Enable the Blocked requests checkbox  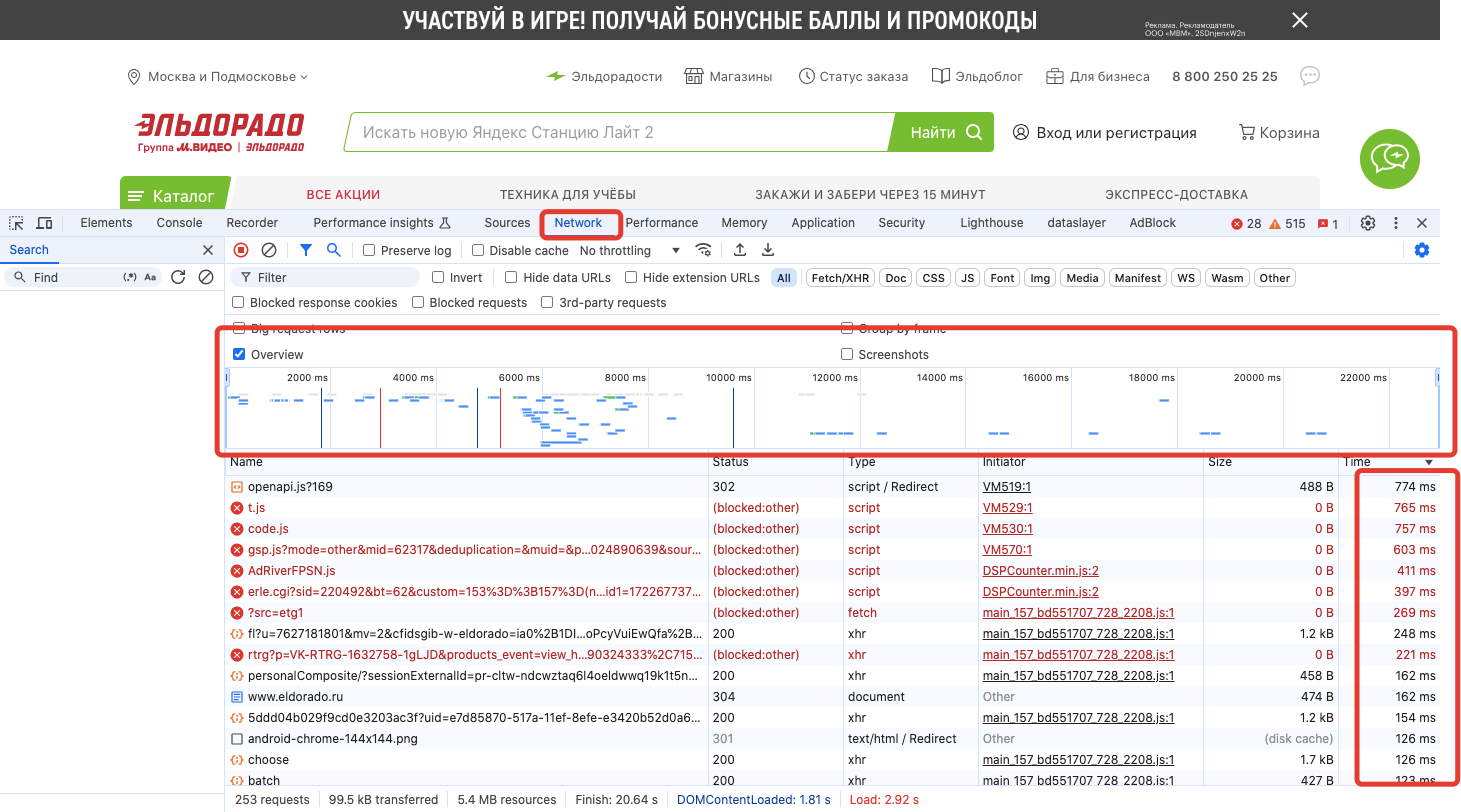418,302
